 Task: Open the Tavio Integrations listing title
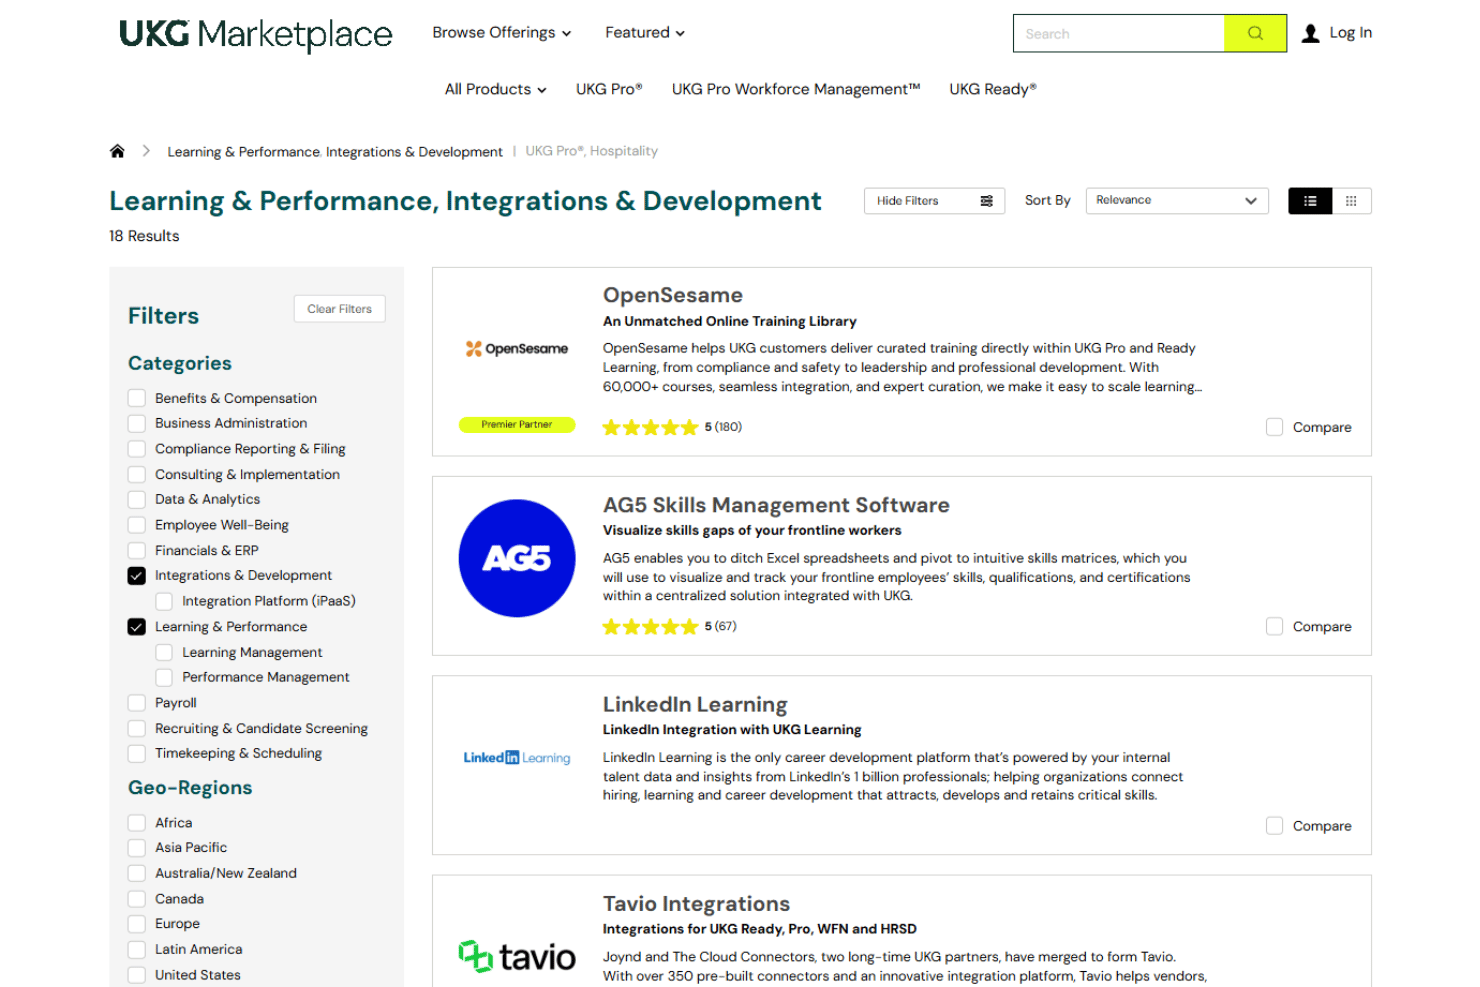[696, 904]
